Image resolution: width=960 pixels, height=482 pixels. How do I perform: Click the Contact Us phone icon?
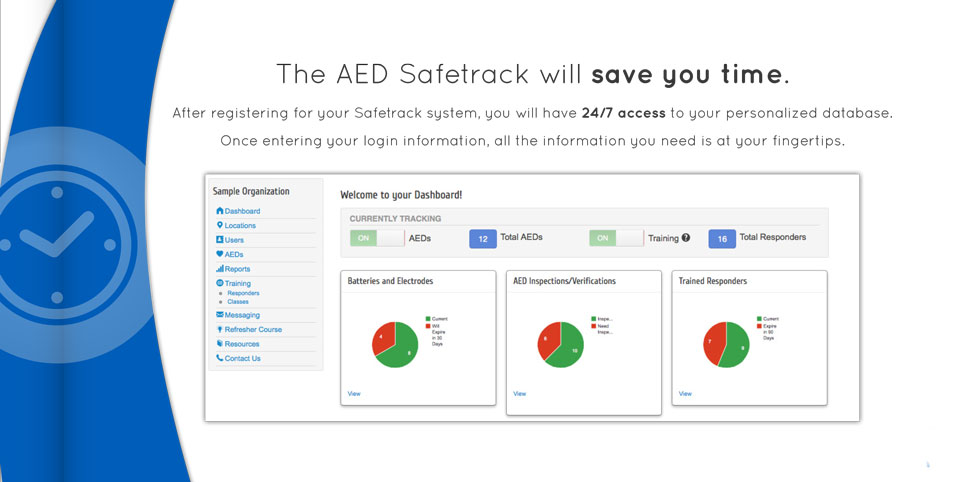pos(220,358)
